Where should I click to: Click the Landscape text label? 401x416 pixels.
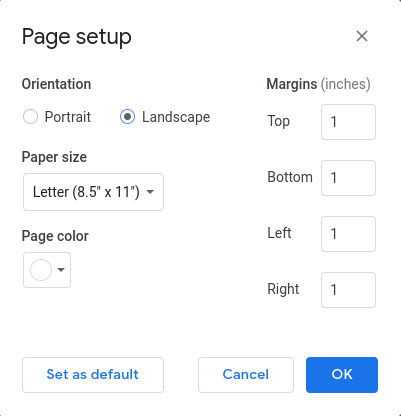pyautogui.click(x=176, y=117)
